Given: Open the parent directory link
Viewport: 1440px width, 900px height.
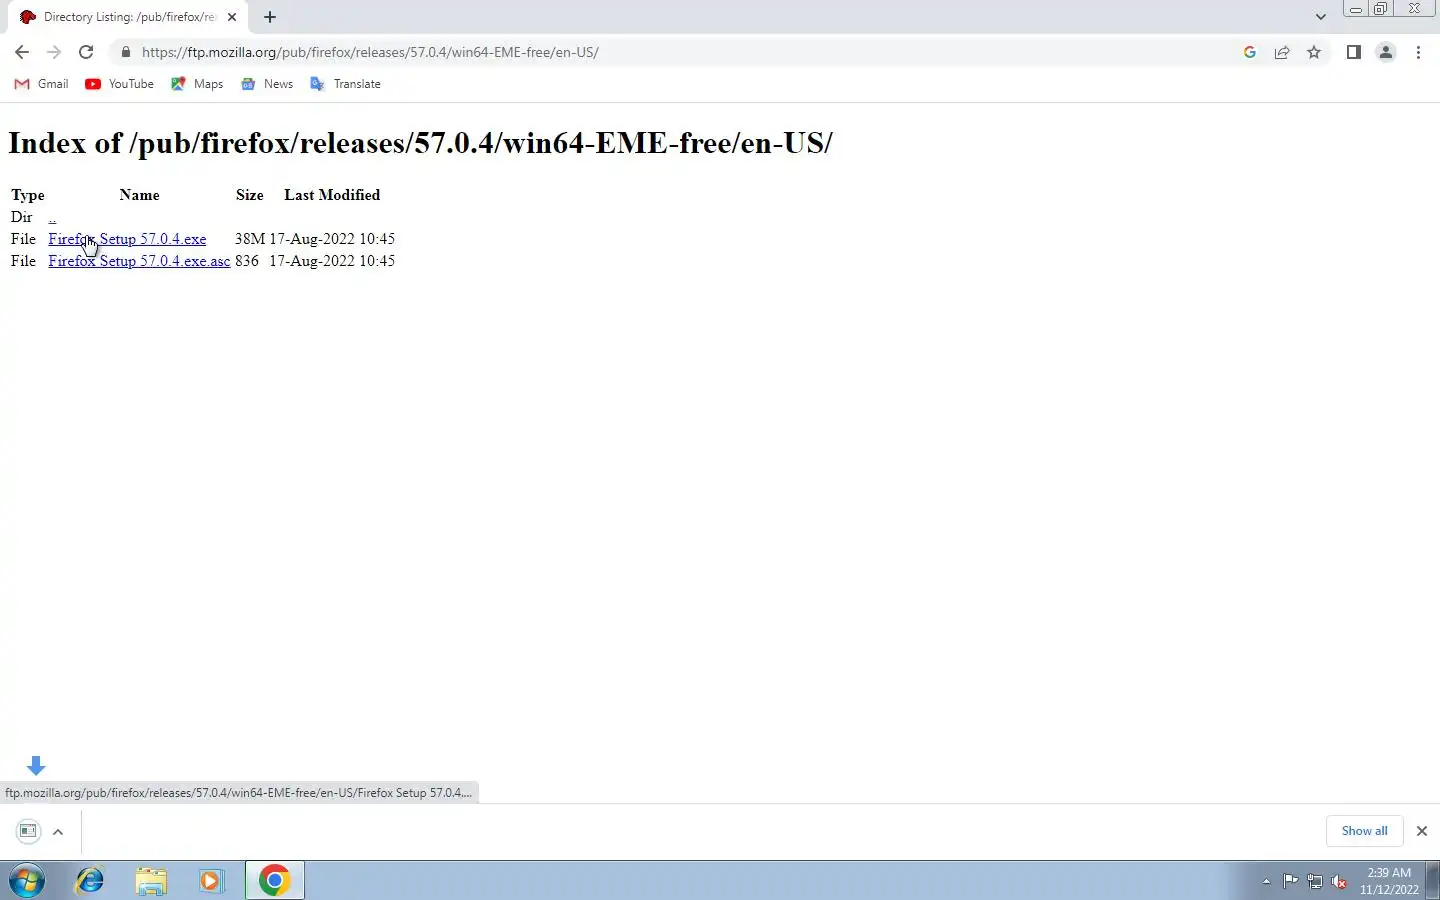Looking at the screenshot, I should click(x=52, y=217).
